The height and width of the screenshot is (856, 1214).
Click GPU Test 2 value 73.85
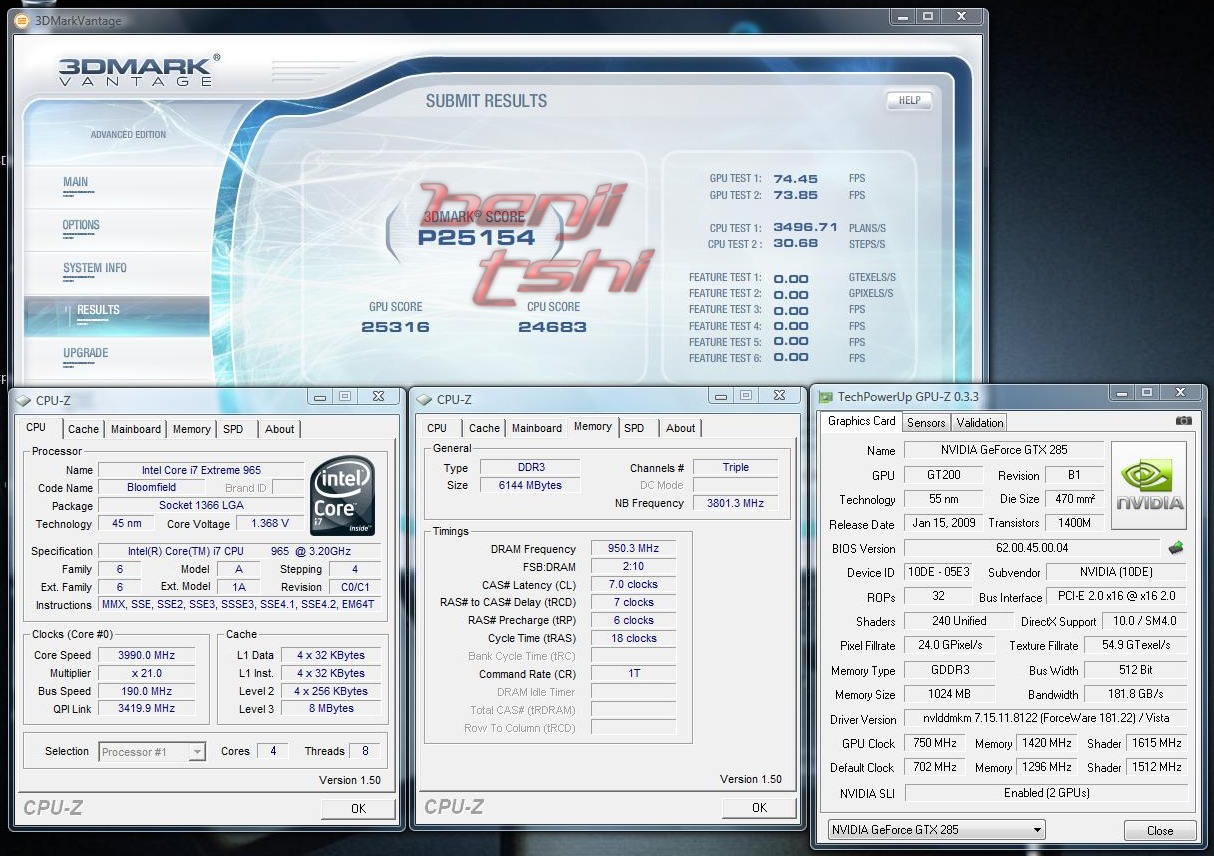click(795, 195)
